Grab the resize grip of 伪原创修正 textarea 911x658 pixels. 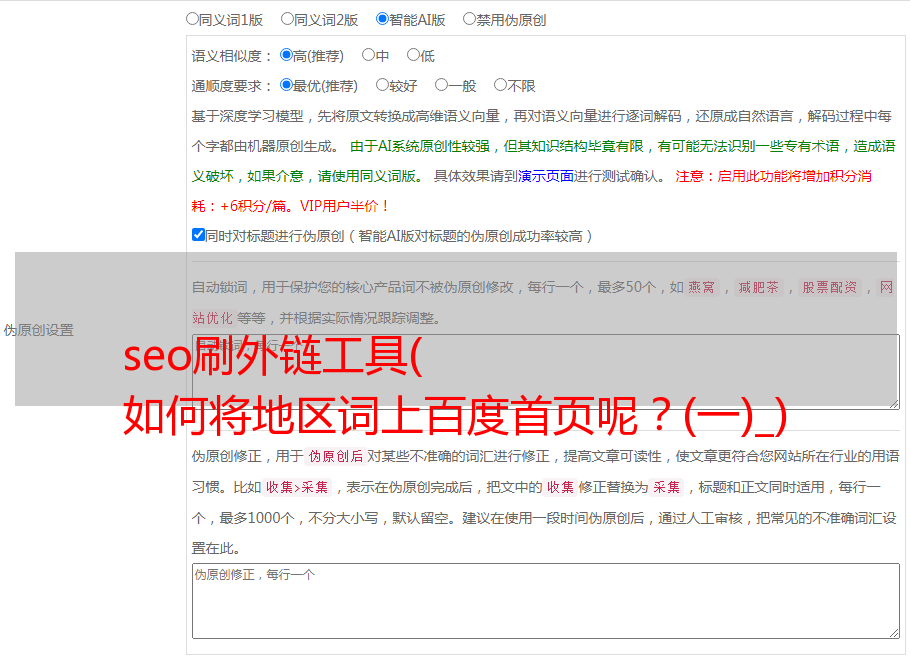coord(894,633)
